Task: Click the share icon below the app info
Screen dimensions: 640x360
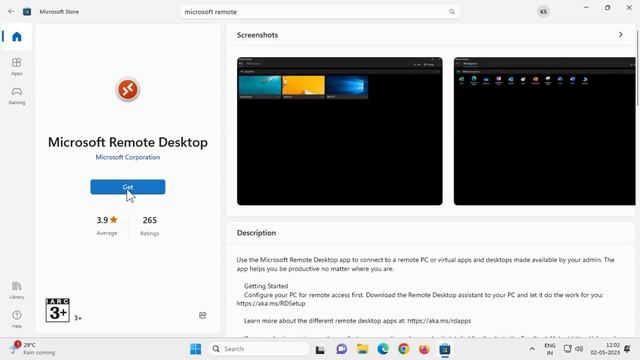Action: 202,315
